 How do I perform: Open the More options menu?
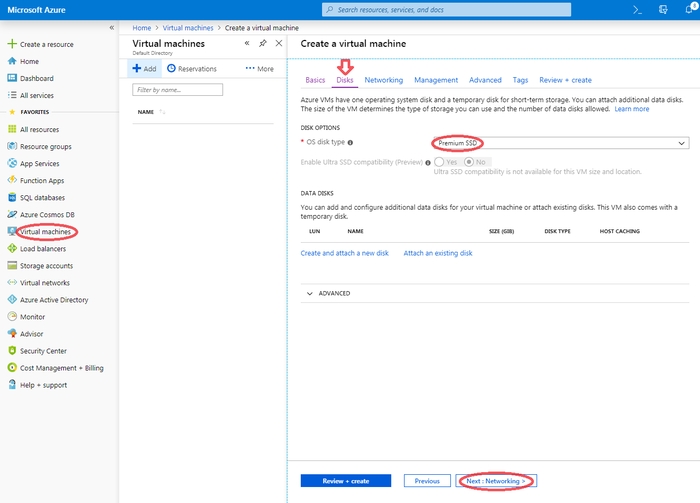tap(259, 69)
